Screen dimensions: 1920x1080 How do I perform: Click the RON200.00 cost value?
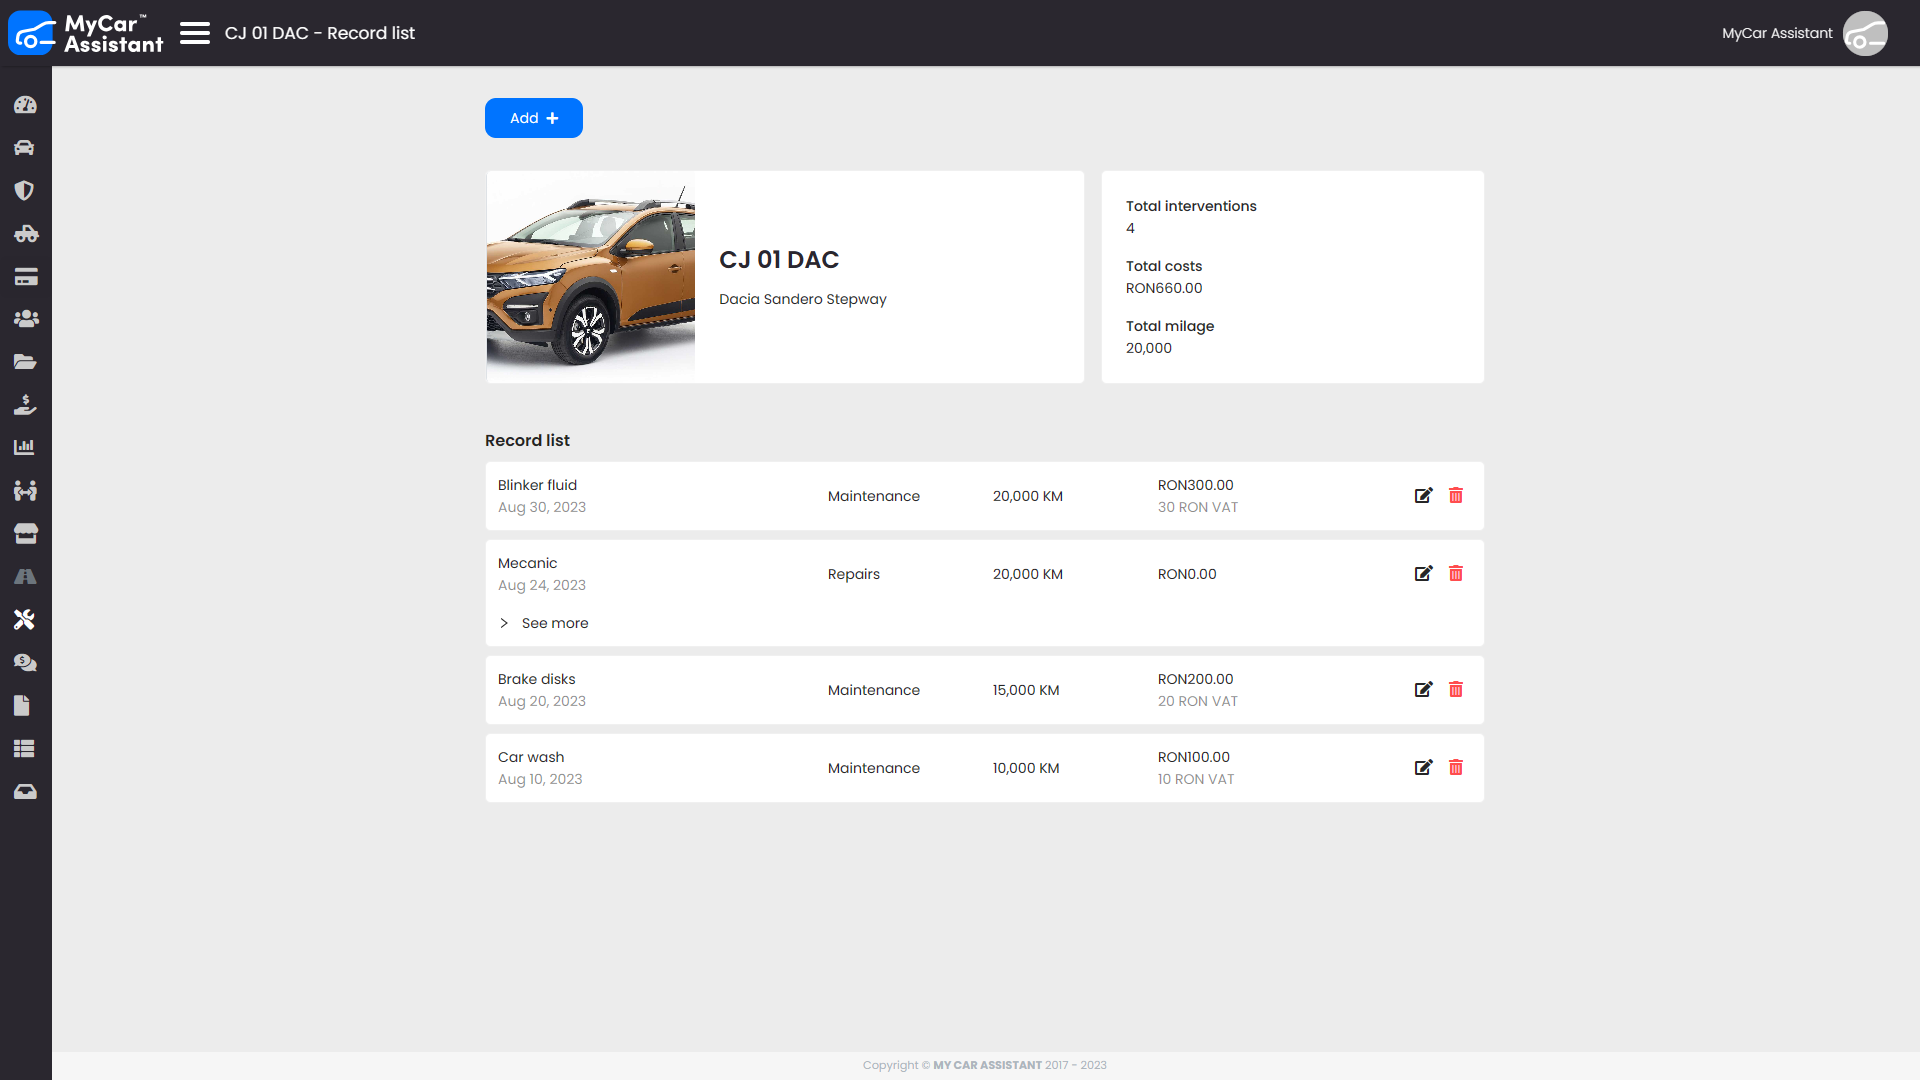click(x=1196, y=679)
